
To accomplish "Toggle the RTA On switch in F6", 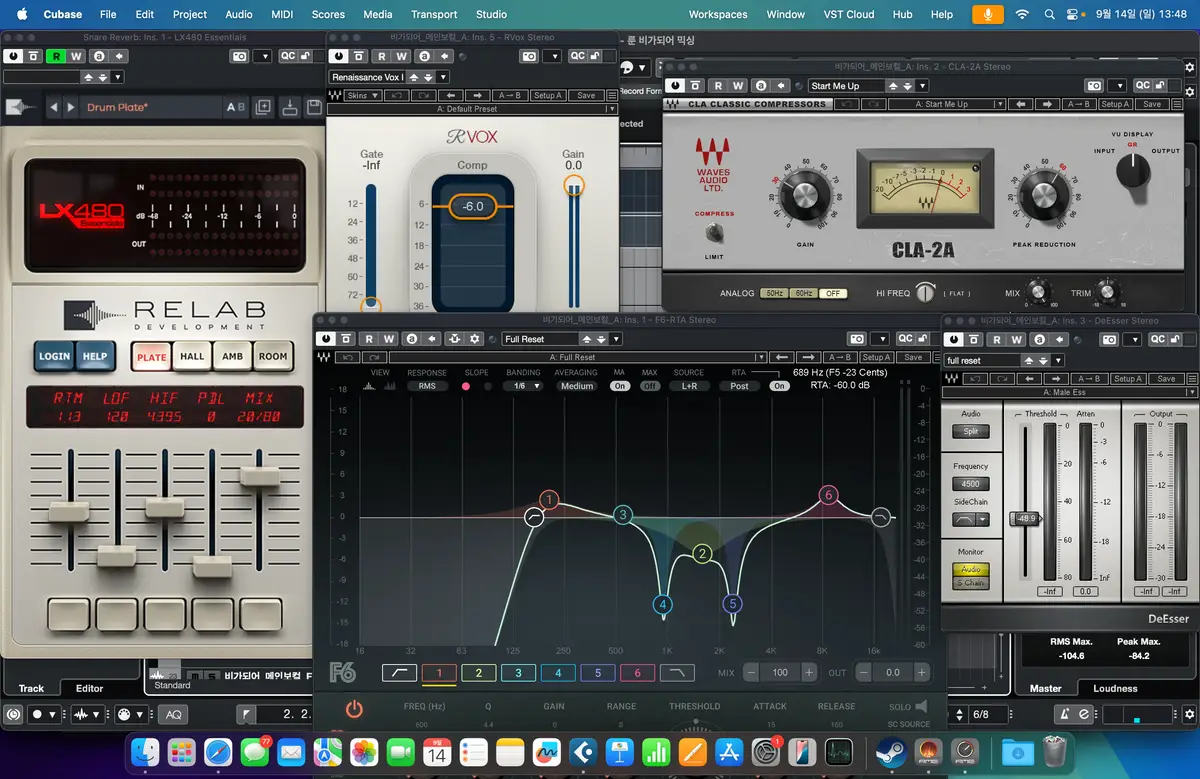I will [778, 386].
